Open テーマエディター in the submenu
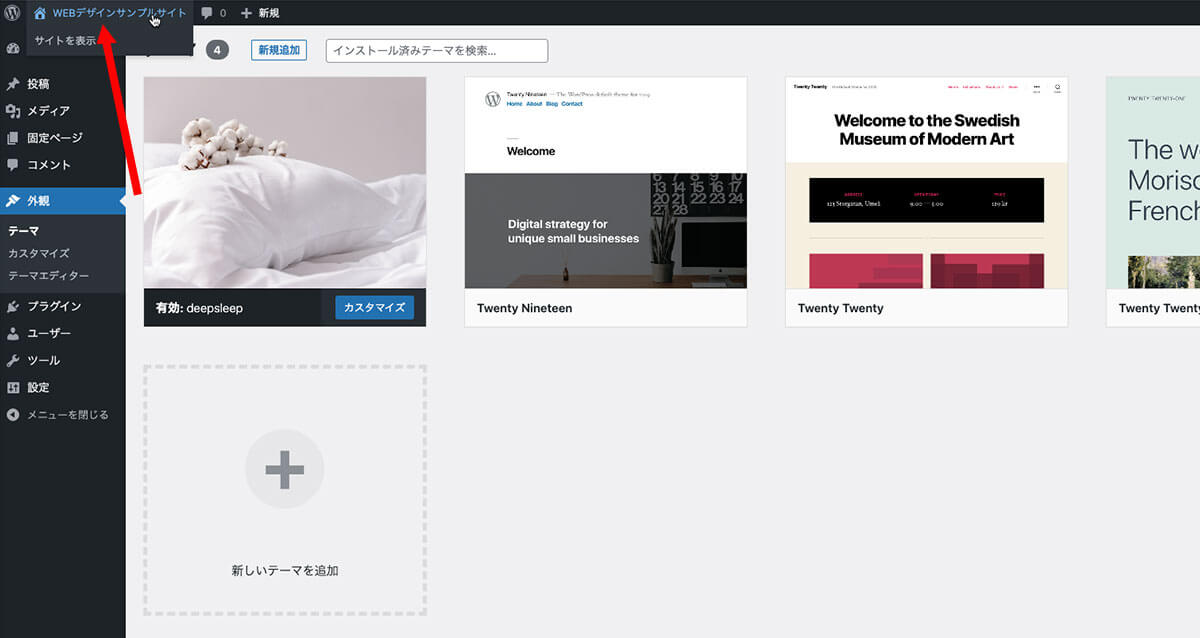This screenshot has width=1200, height=638. (x=48, y=275)
